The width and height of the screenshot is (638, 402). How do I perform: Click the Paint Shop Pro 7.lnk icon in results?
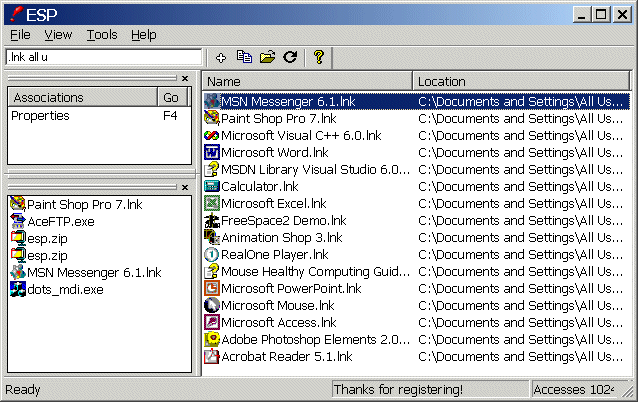(212, 118)
